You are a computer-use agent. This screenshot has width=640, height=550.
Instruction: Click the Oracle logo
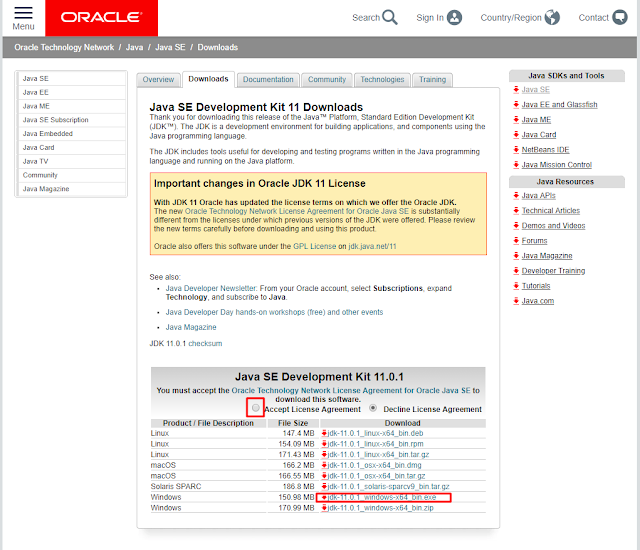102,18
